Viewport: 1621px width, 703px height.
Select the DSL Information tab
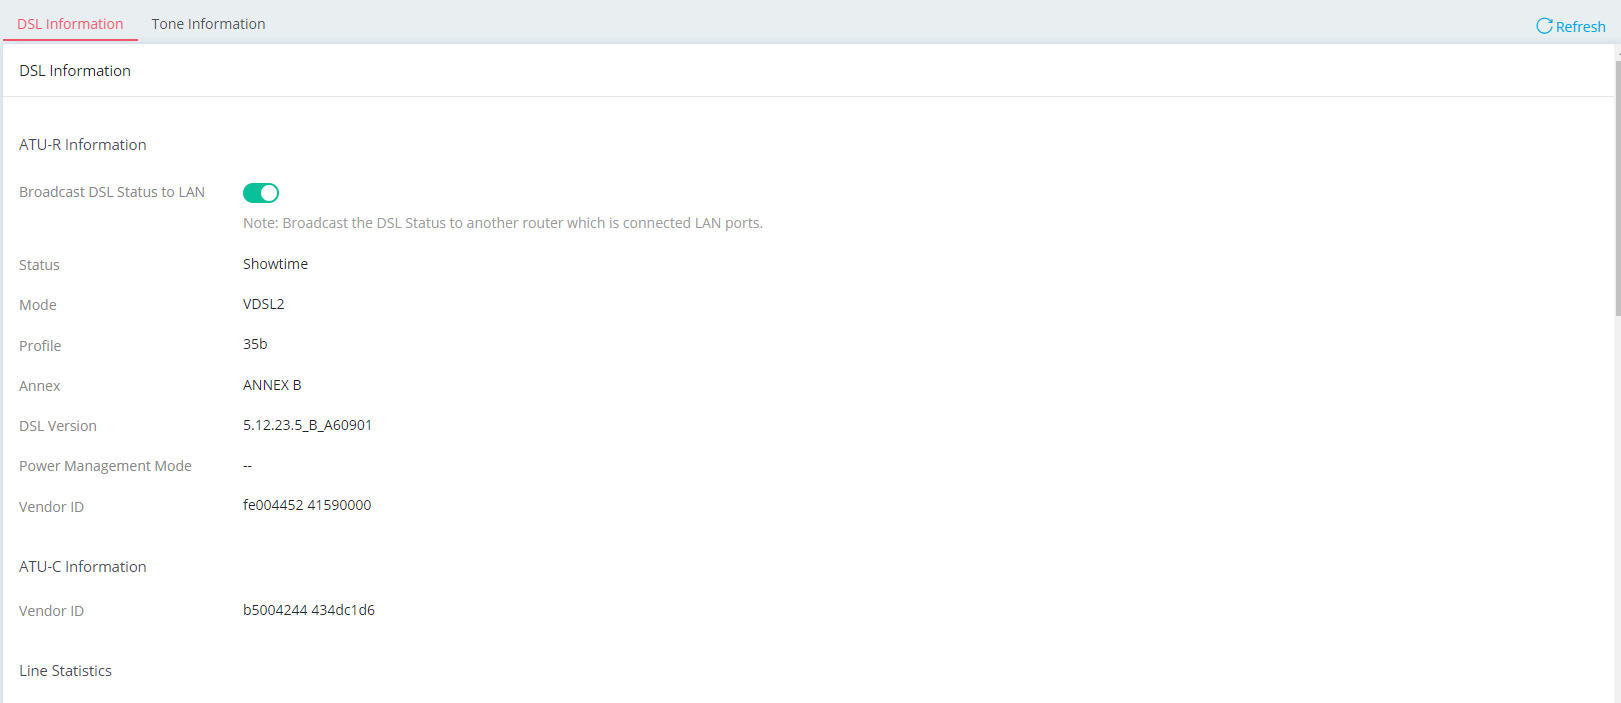pos(70,24)
